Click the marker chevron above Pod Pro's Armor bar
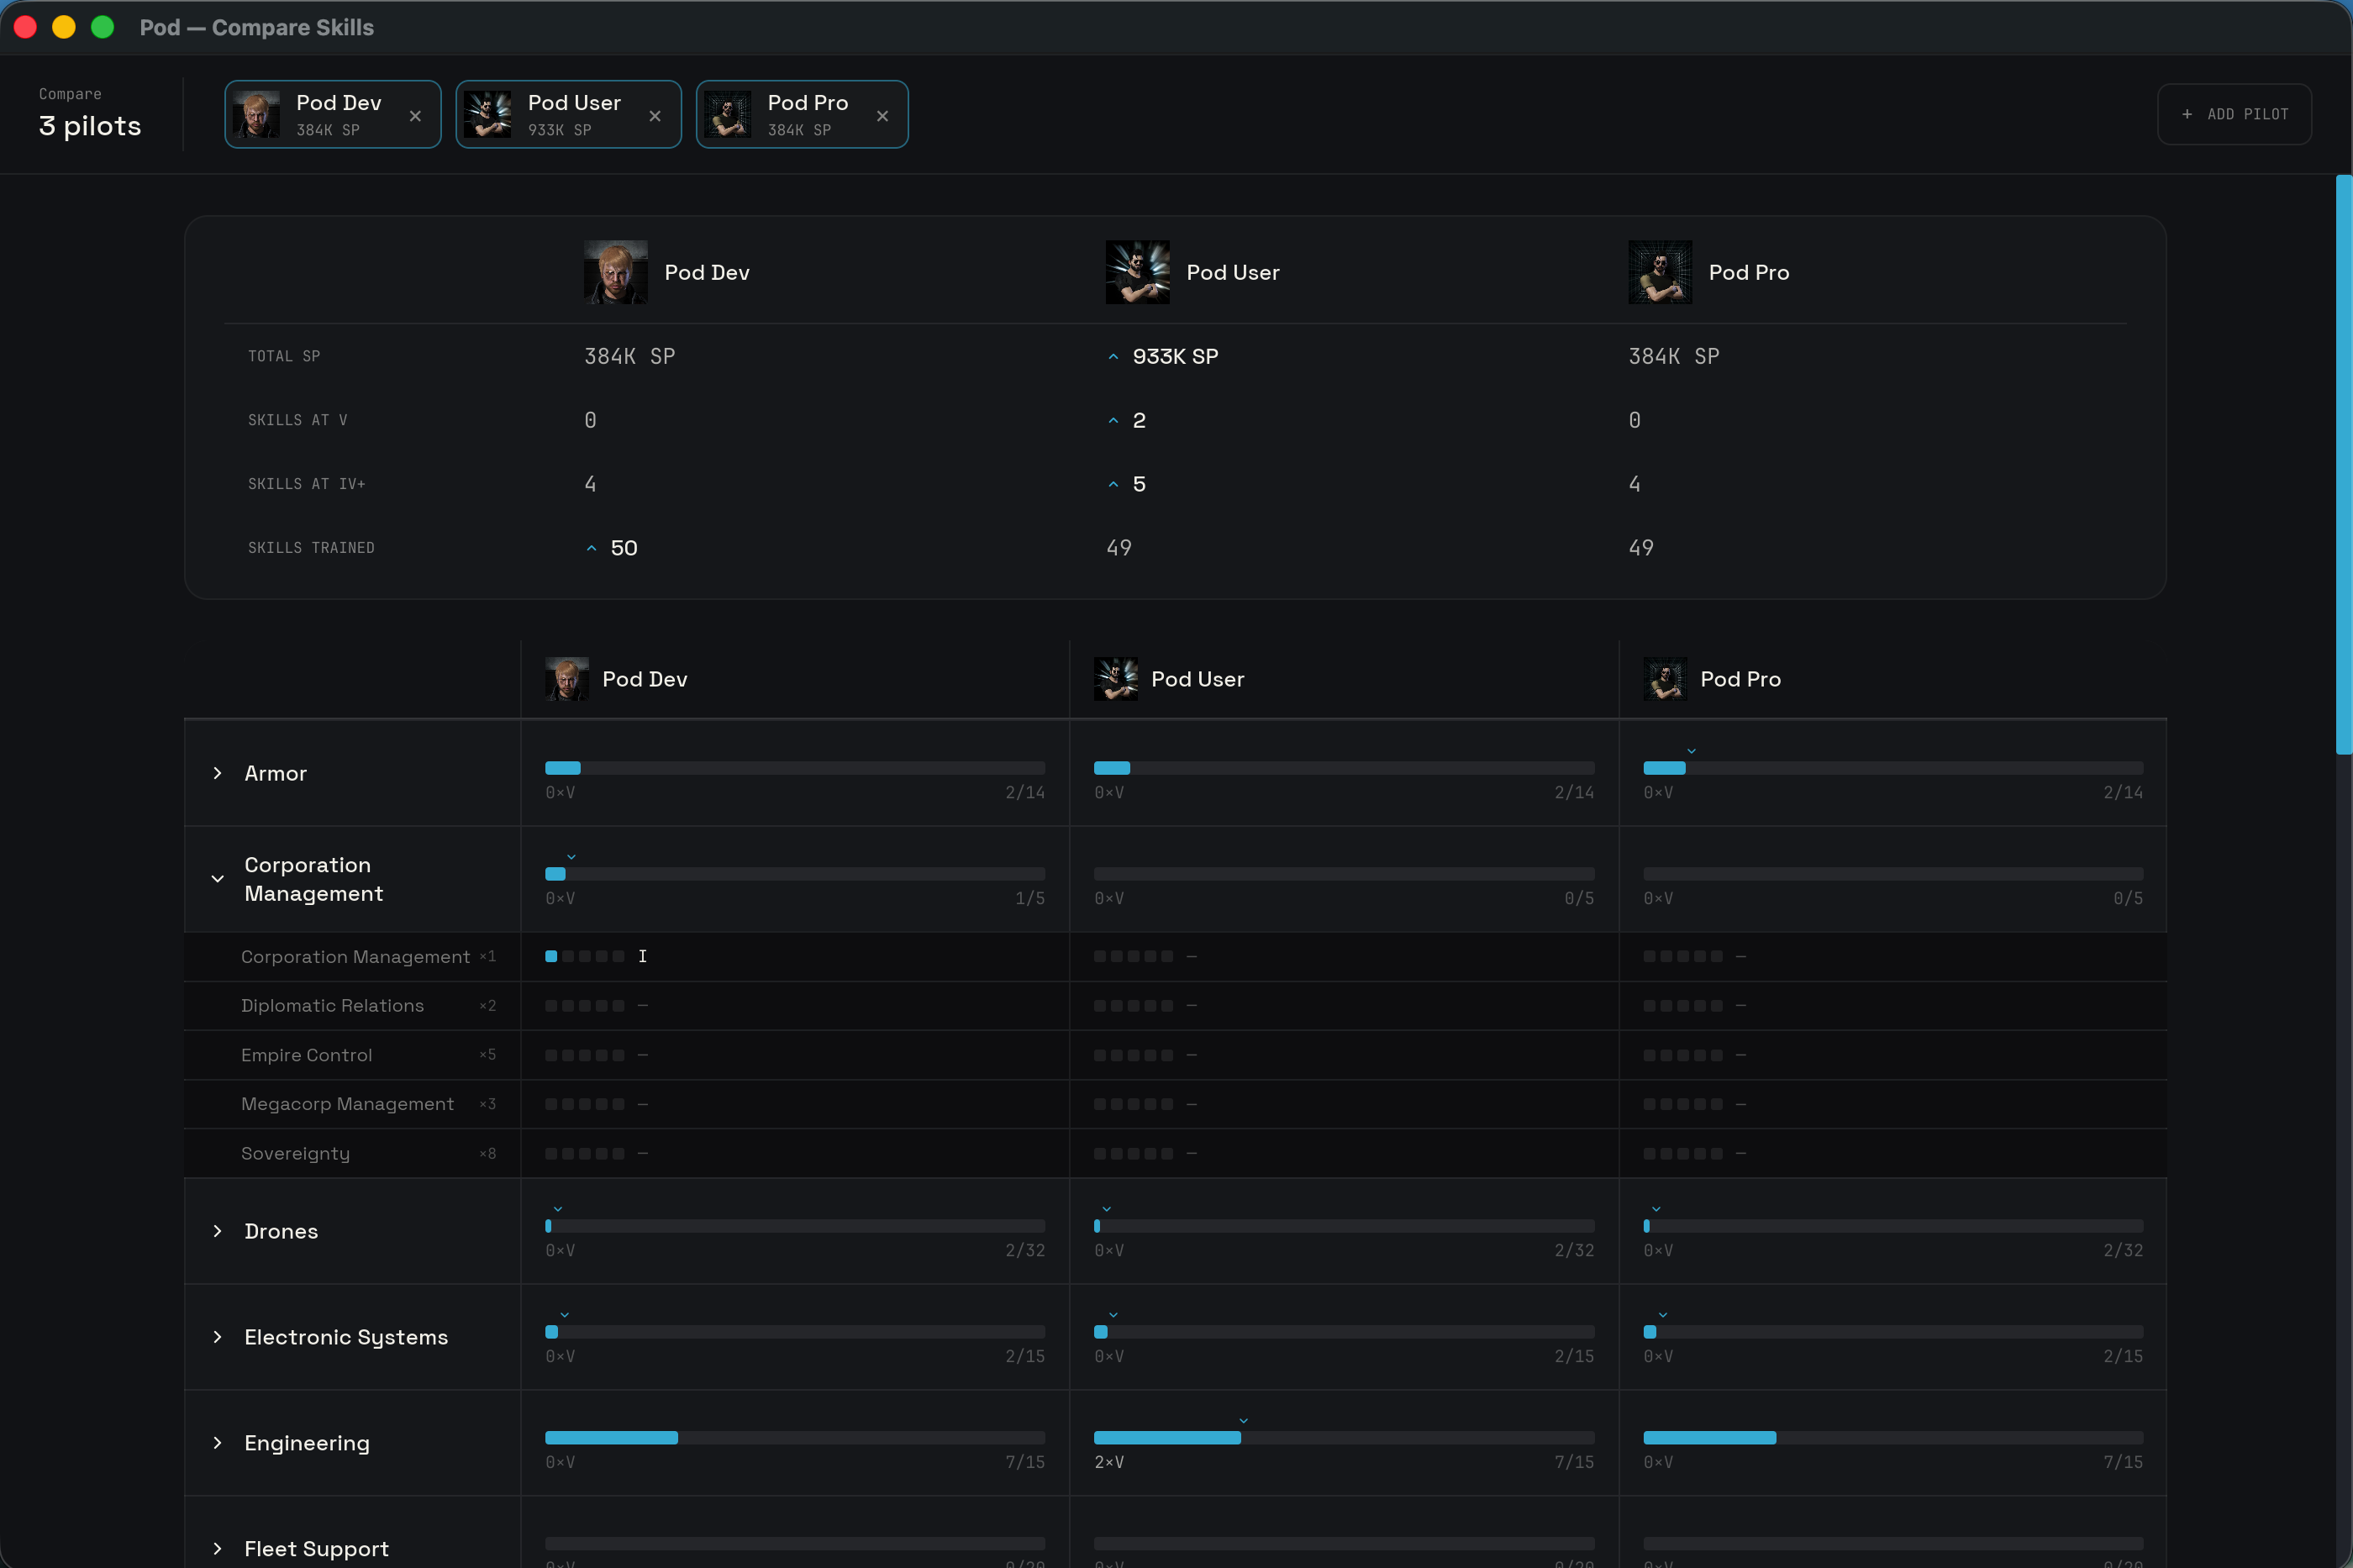This screenshot has height=1568, width=2353. point(1691,751)
